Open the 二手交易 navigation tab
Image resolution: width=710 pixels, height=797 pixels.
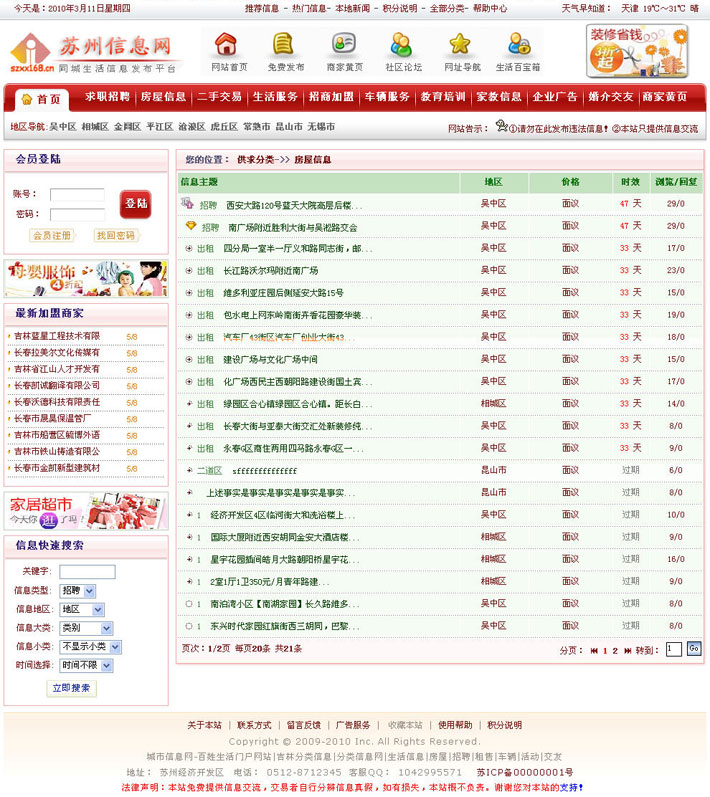pyautogui.click(x=219, y=98)
